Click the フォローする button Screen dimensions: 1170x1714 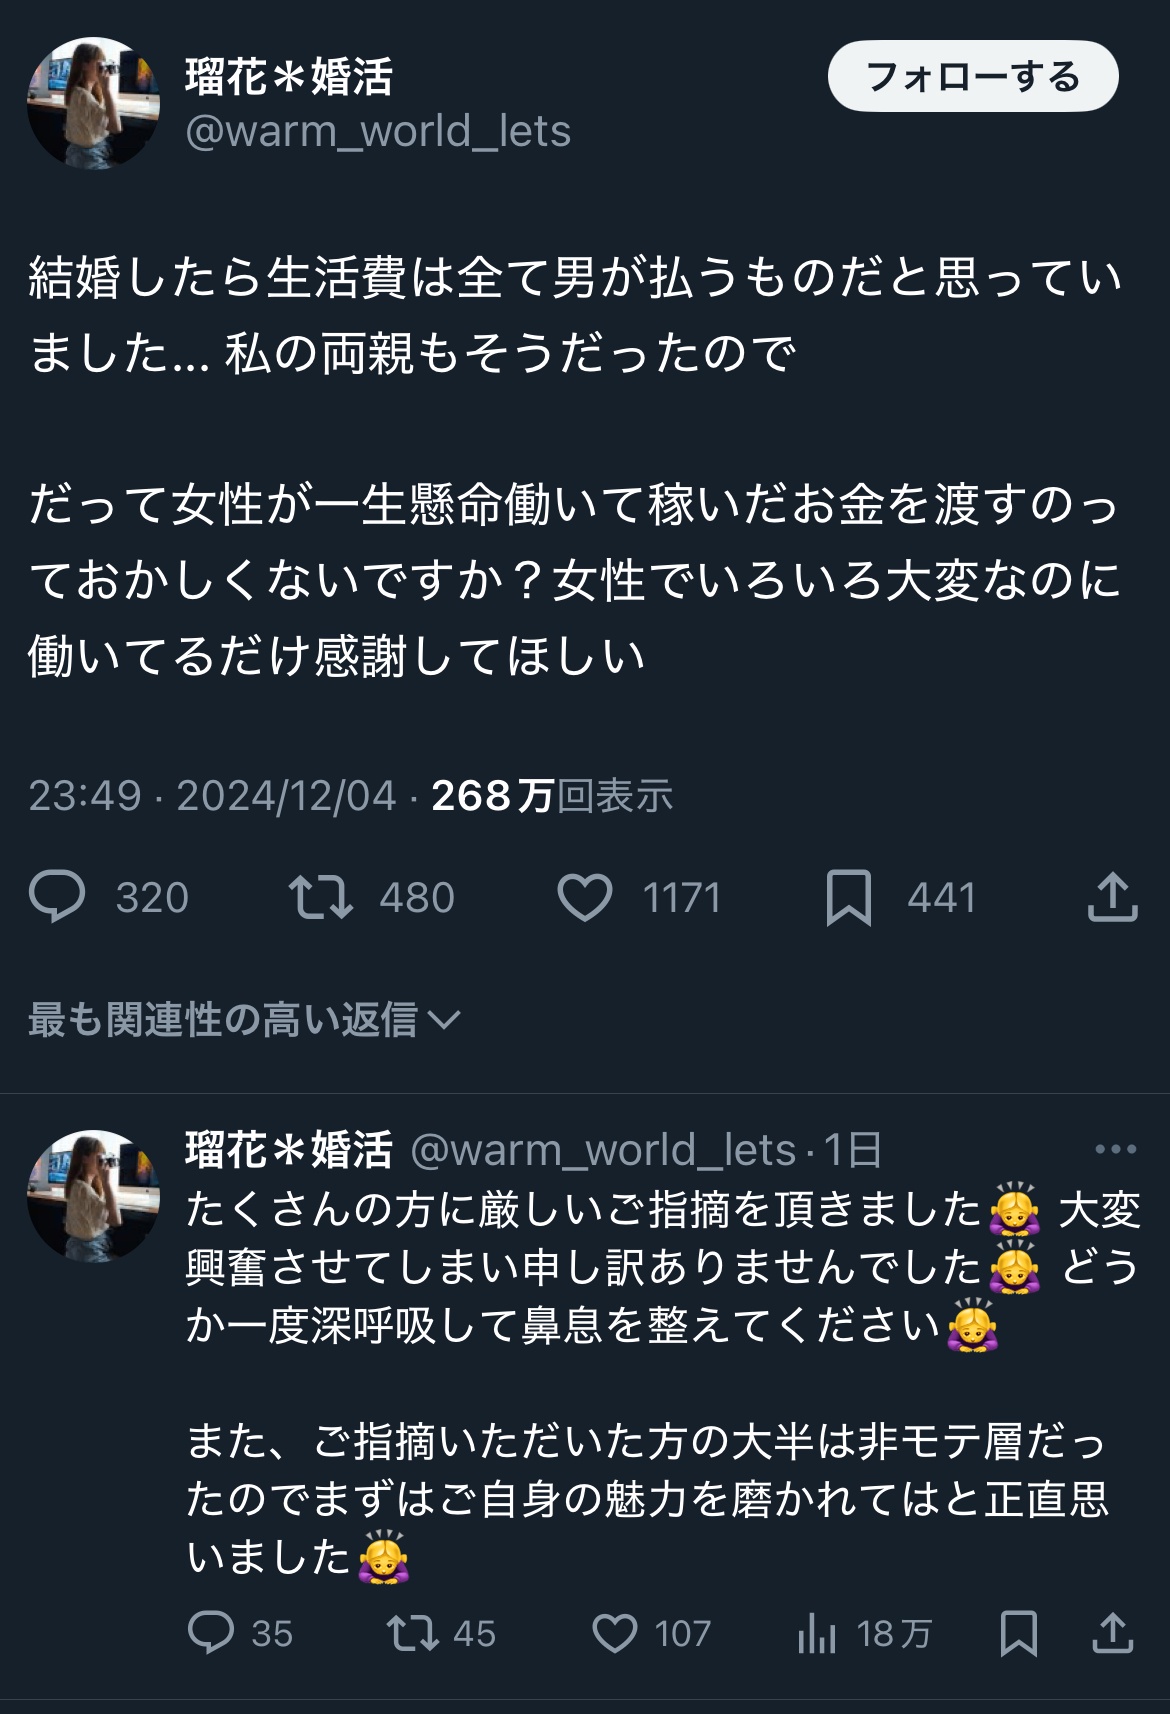tap(973, 76)
